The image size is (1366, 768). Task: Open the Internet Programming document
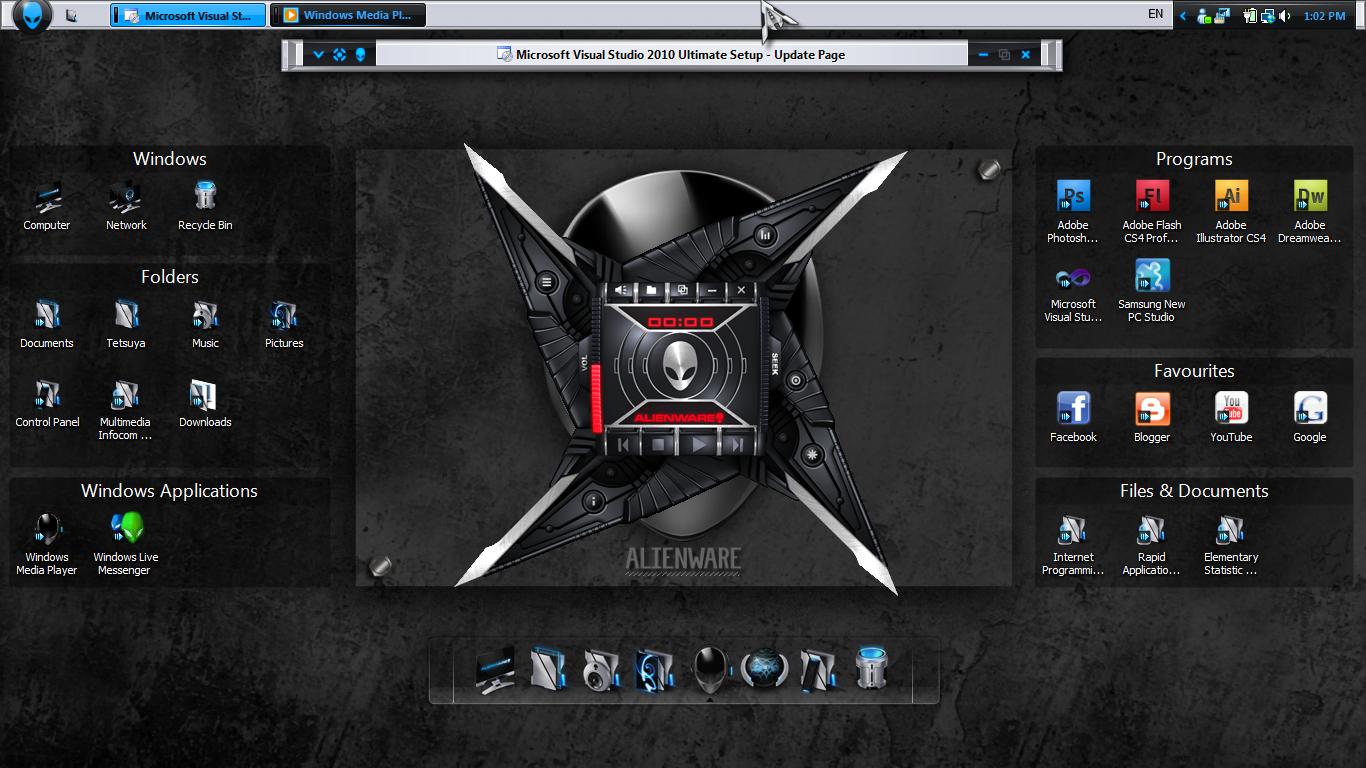[1073, 545]
